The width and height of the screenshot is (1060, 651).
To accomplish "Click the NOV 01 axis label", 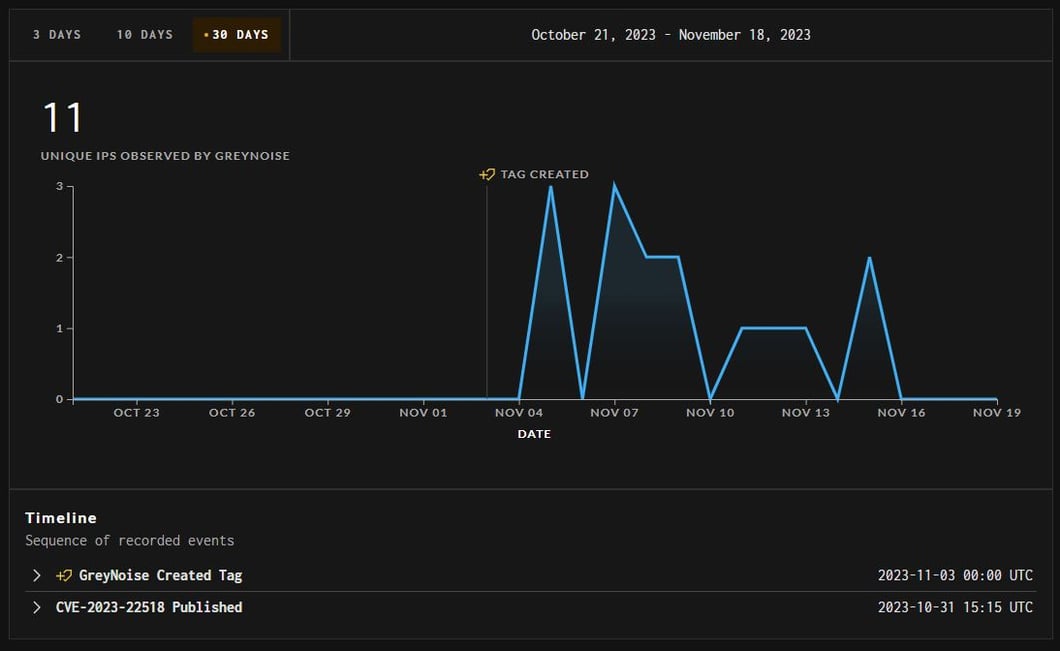I will 423,412.
